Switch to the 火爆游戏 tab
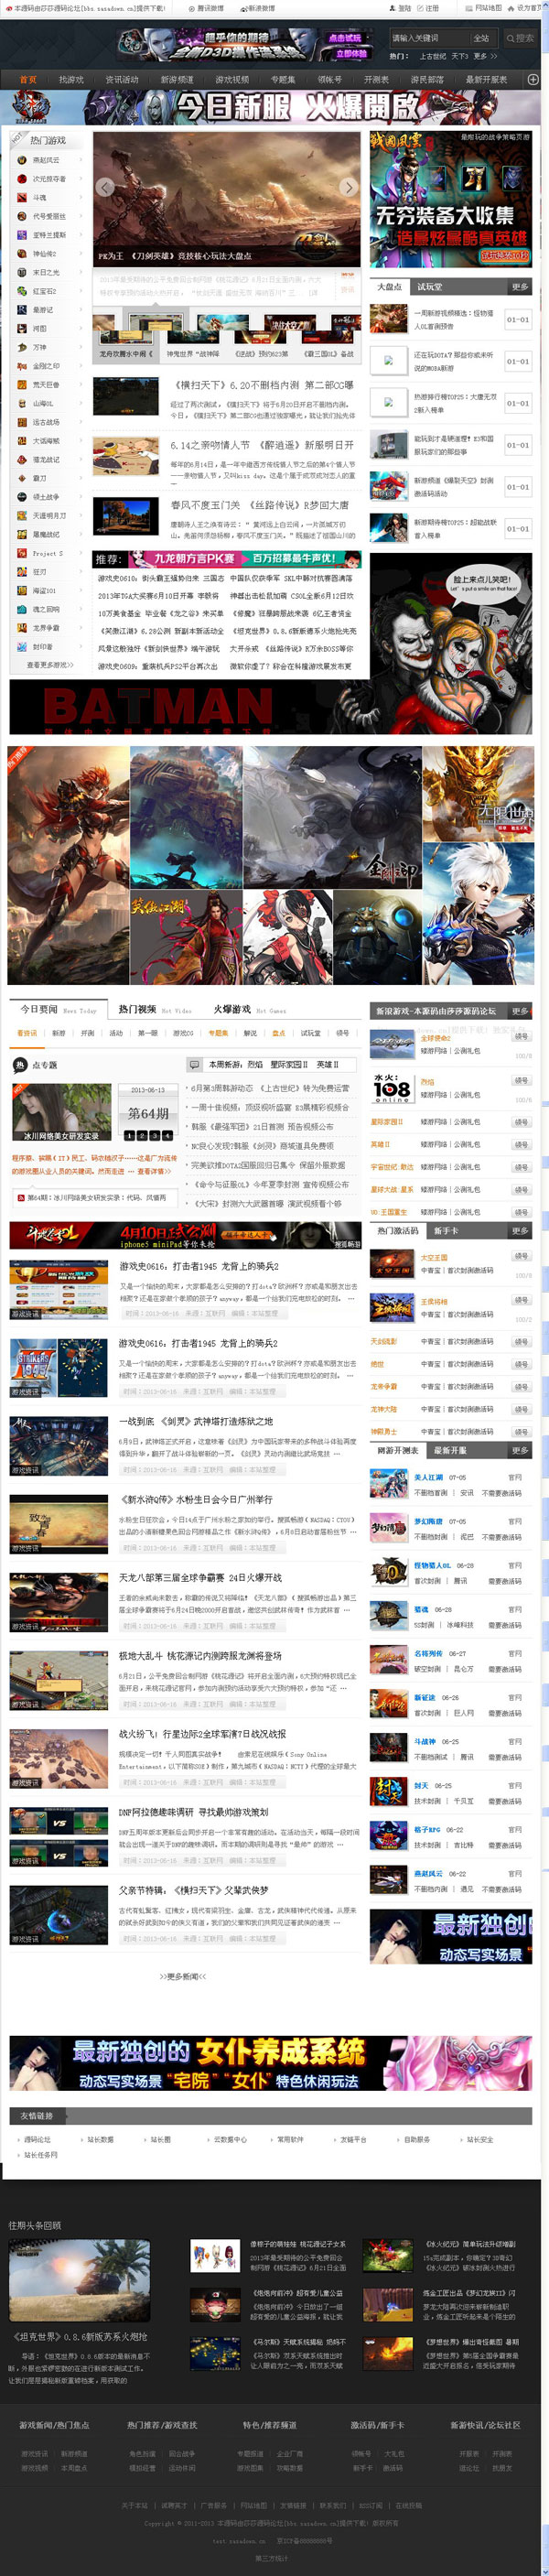Viewport: 549px width, 2576px height. [232, 1009]
